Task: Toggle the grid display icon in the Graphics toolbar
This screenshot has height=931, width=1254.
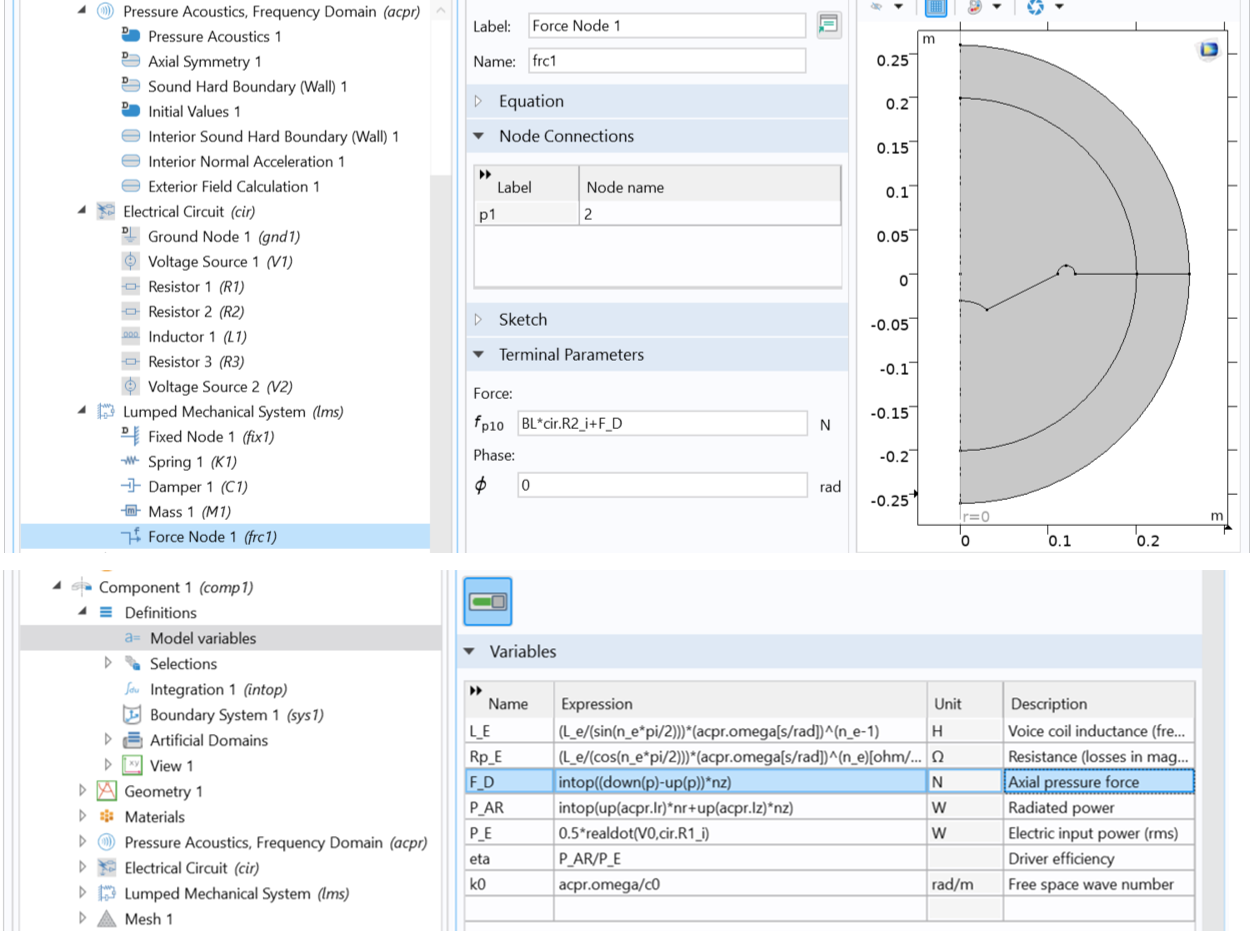Action: [935, 7]
